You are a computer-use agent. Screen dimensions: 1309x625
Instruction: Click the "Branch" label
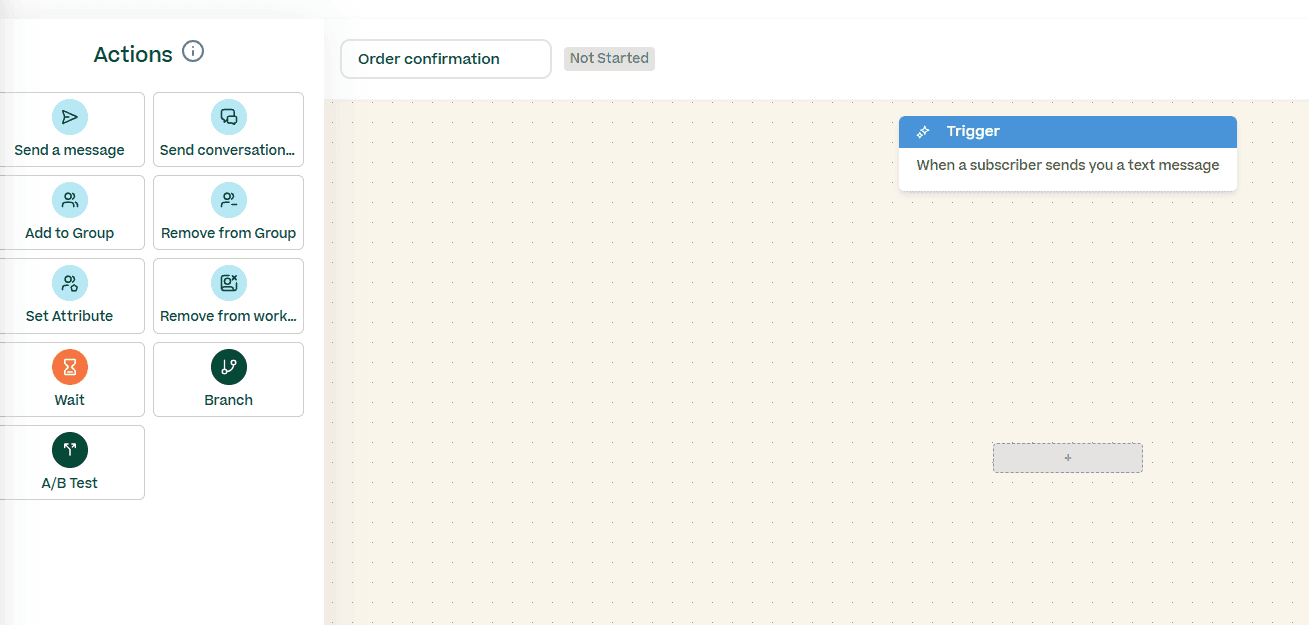click(x=229, y=400)
